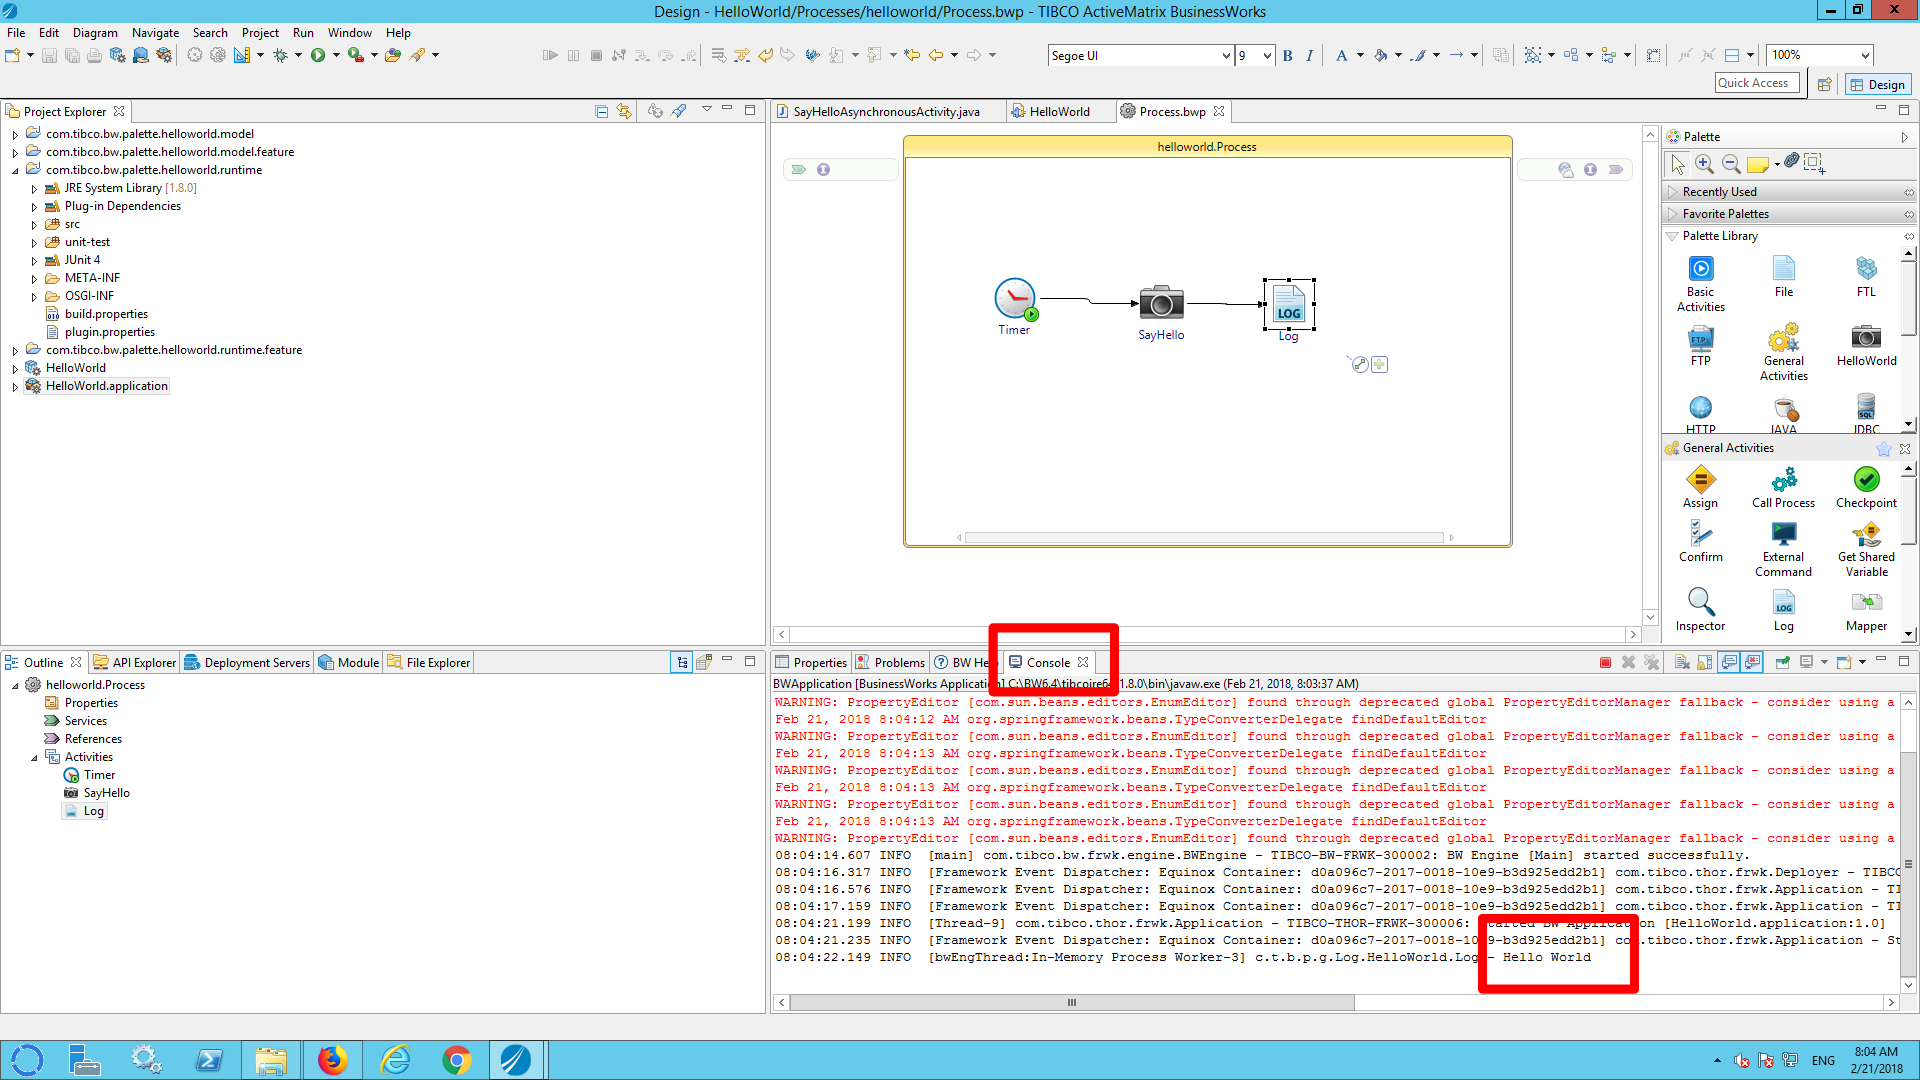Screen dimensions: 1920x1080
Task: Toggle bold font formatting
Action: [1288, 56]
